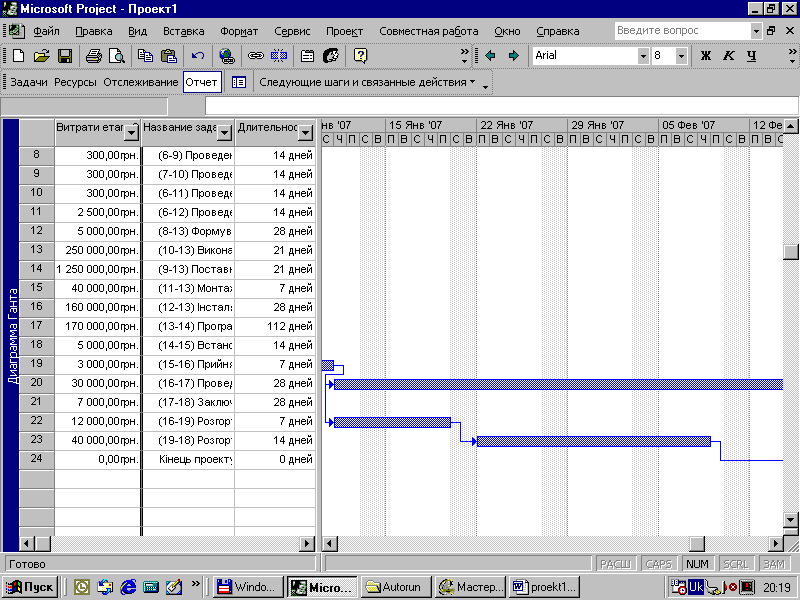Open print preview
Screen dimensions: 800x600
(x=117, y=56)
